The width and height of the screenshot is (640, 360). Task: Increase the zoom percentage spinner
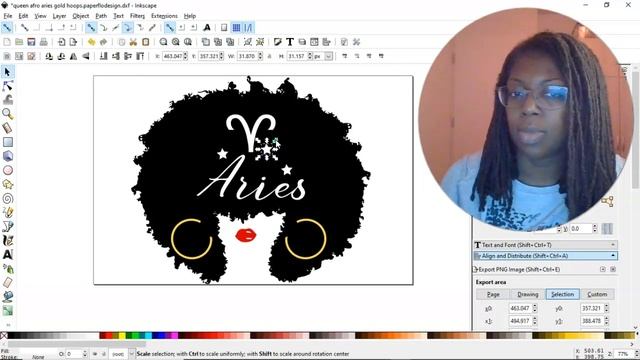pyautogui.click(x=636, y=352)
